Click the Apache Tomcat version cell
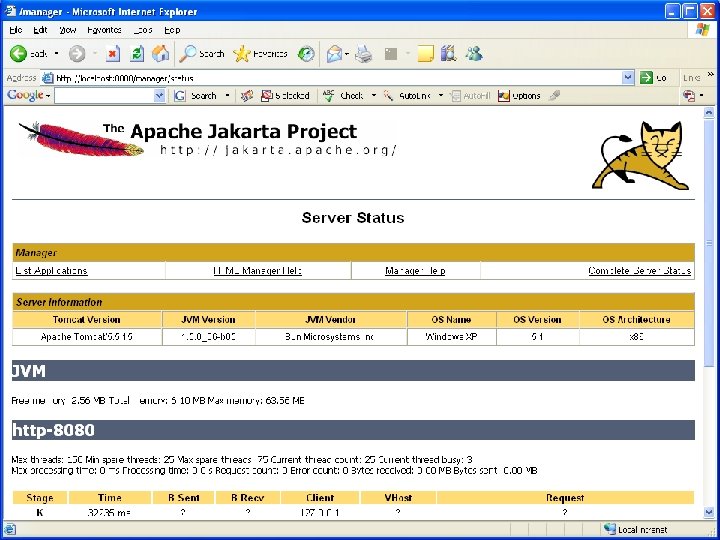 click(x=87, y=337)
